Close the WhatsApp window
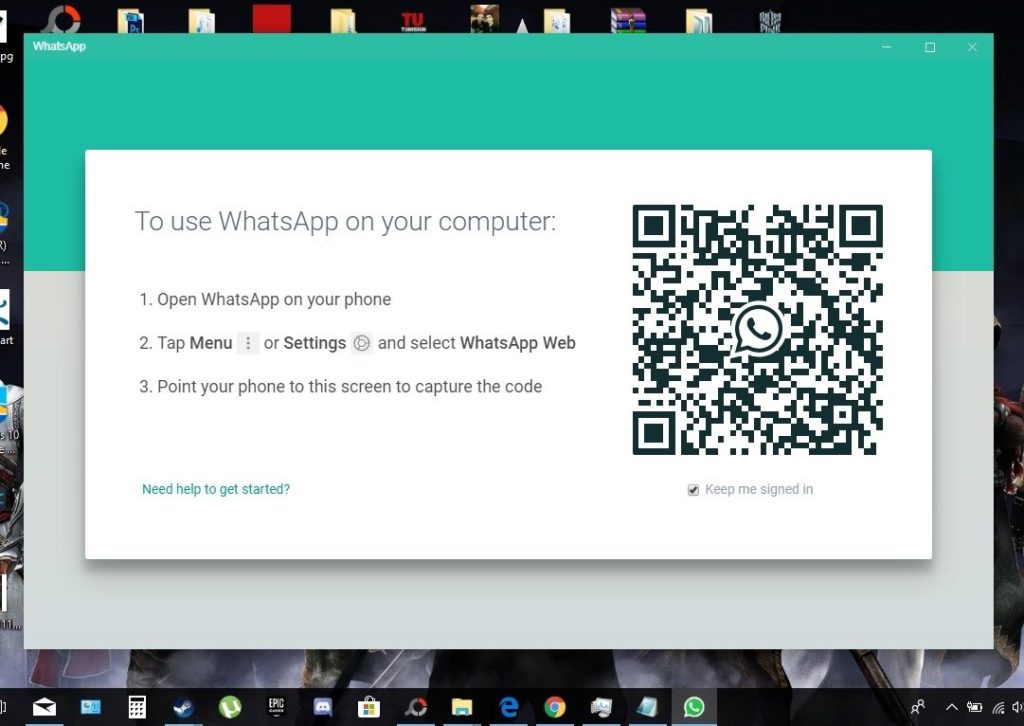This screenshot has width=1024, height=726. click(x=972, y=47)
